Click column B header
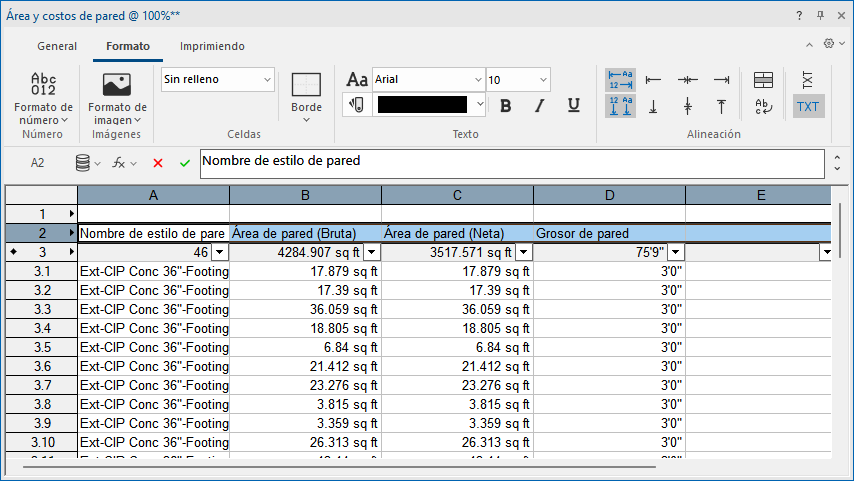This screenshot has height=481, width=854. 305,195
